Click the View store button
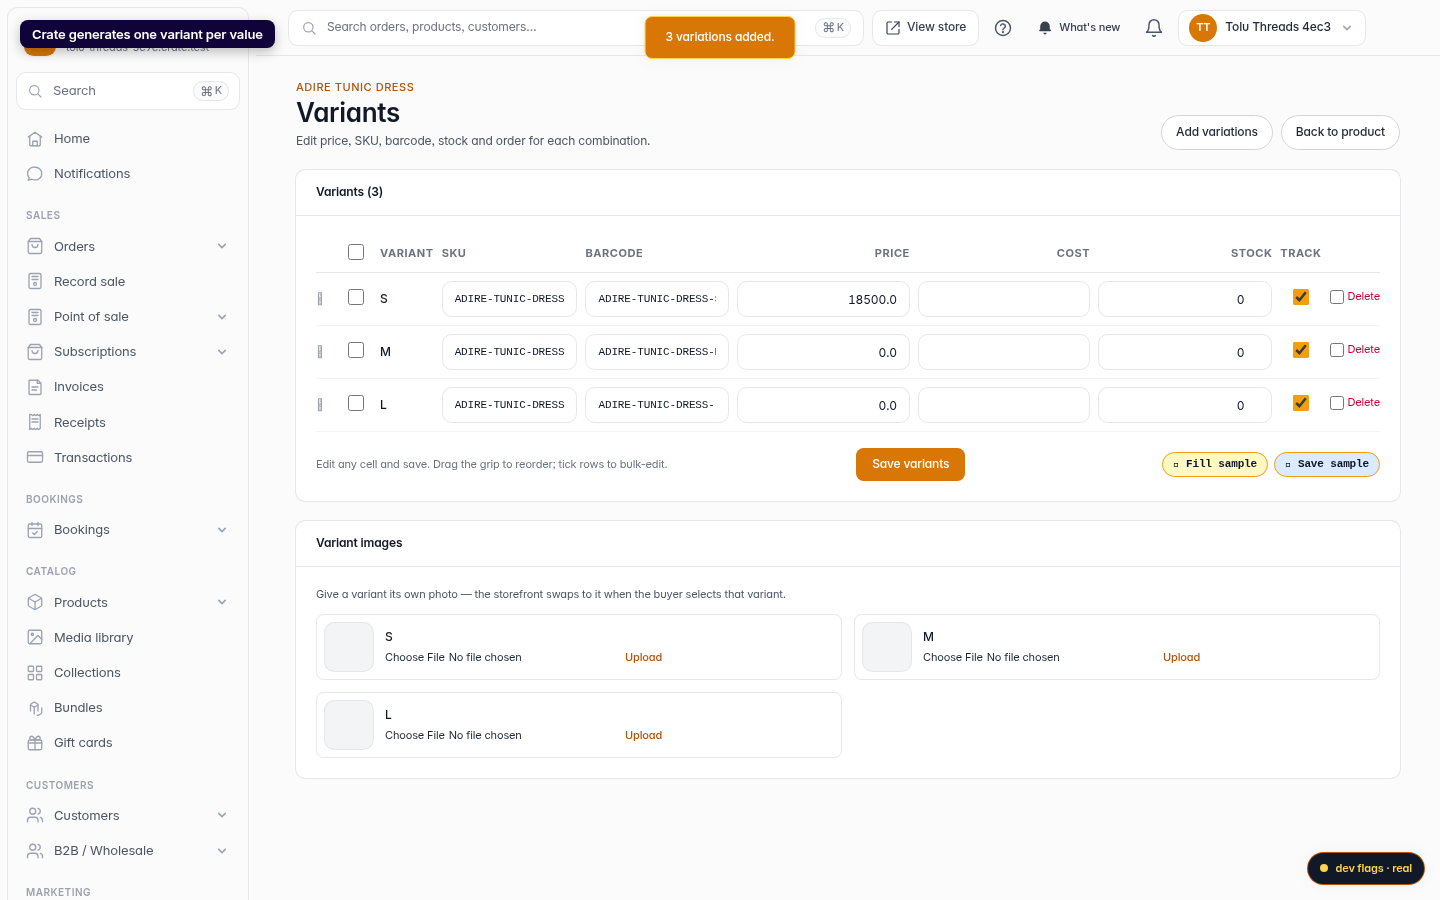Screen dimensions: 1440x900 (x=925, y=28)
